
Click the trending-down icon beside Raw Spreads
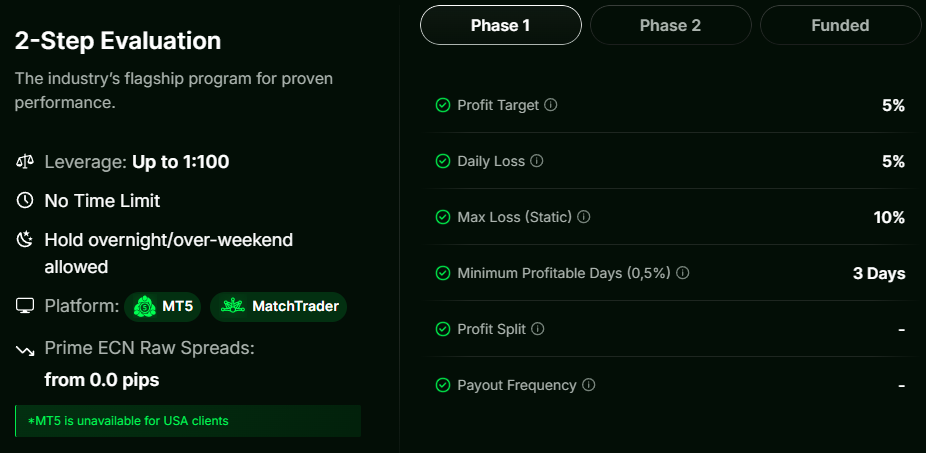pos(26,349)
